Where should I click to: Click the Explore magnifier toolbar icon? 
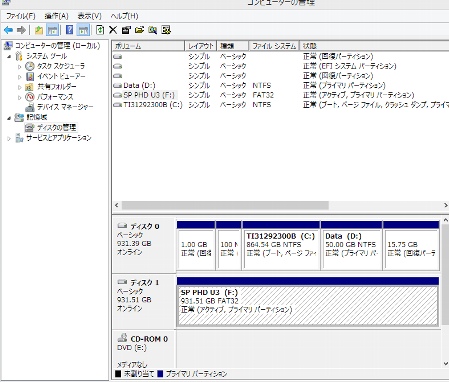(x=153, y=30)
